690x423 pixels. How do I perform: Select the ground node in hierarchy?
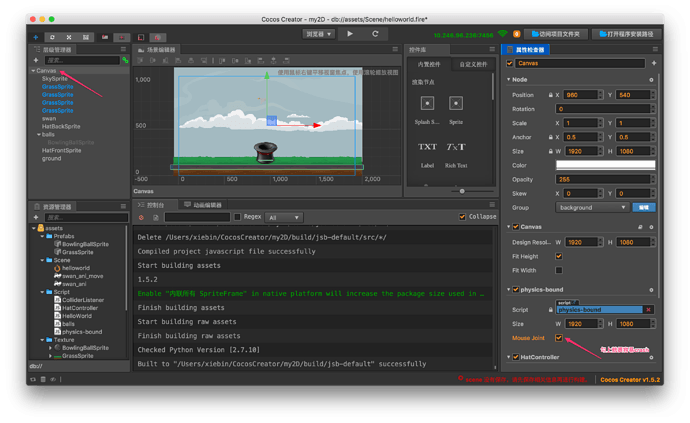pyautogui.click(x=51, y=158)
